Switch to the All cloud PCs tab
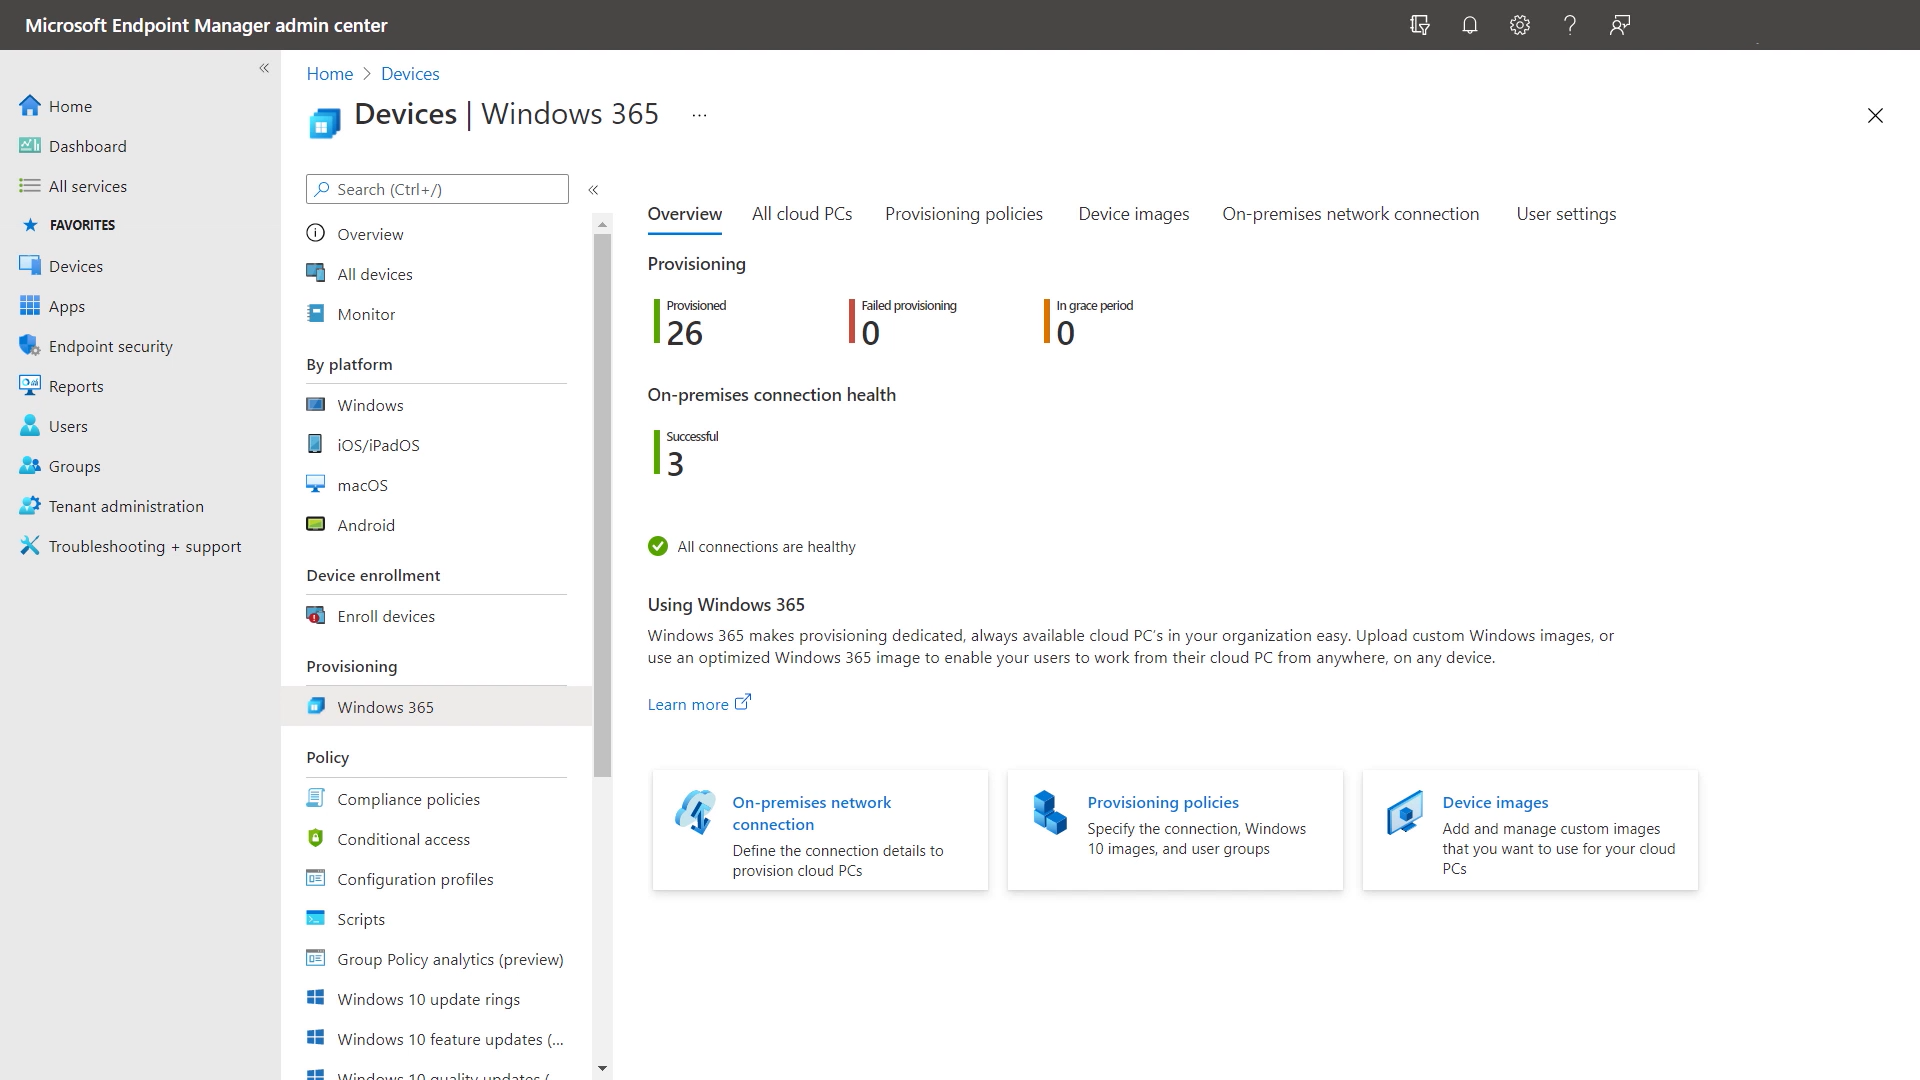Screen dimensions: 1920x1080 802,214
